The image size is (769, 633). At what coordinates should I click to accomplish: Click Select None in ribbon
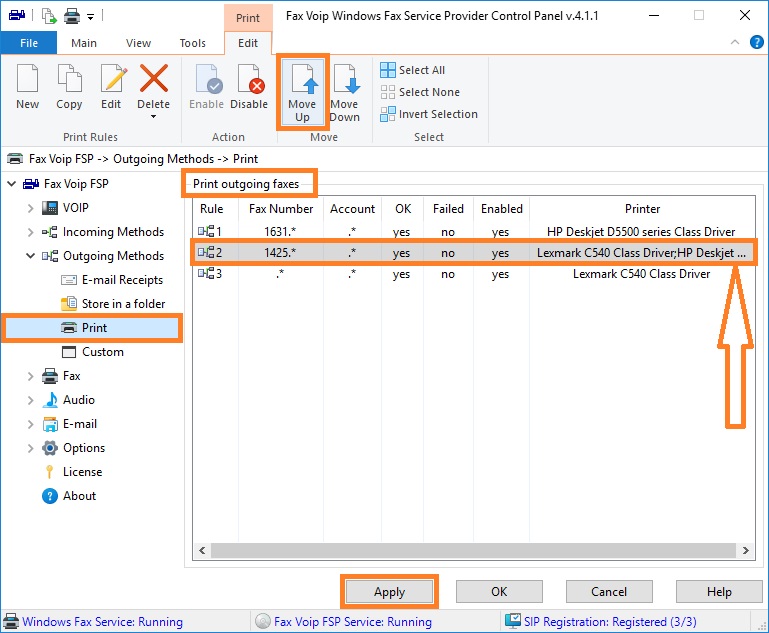coord(420,92)
